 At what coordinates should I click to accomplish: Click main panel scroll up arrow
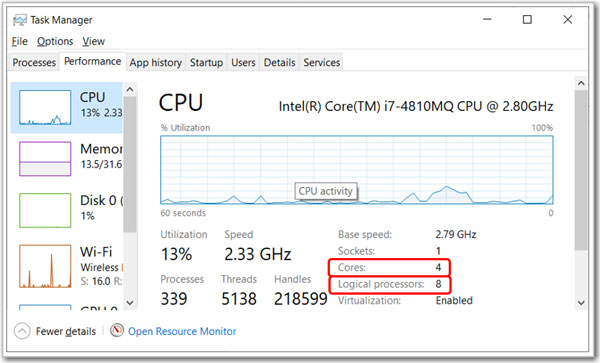coord(581,83)
